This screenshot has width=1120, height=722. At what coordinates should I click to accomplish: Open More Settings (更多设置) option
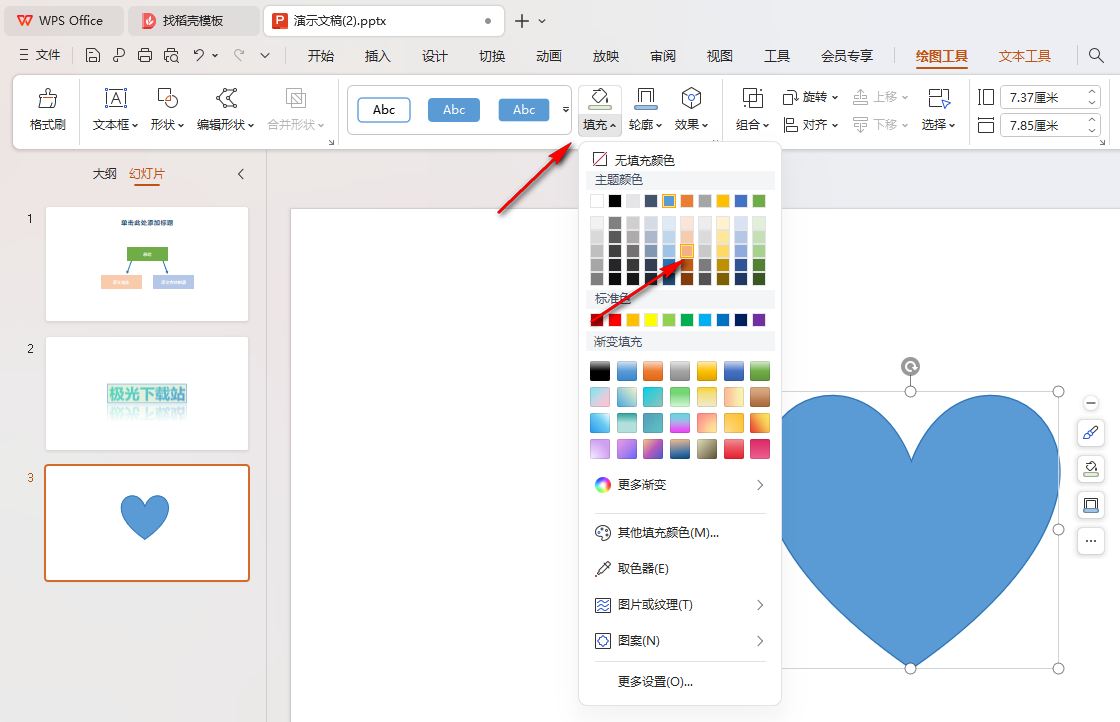tap(655, 681)
